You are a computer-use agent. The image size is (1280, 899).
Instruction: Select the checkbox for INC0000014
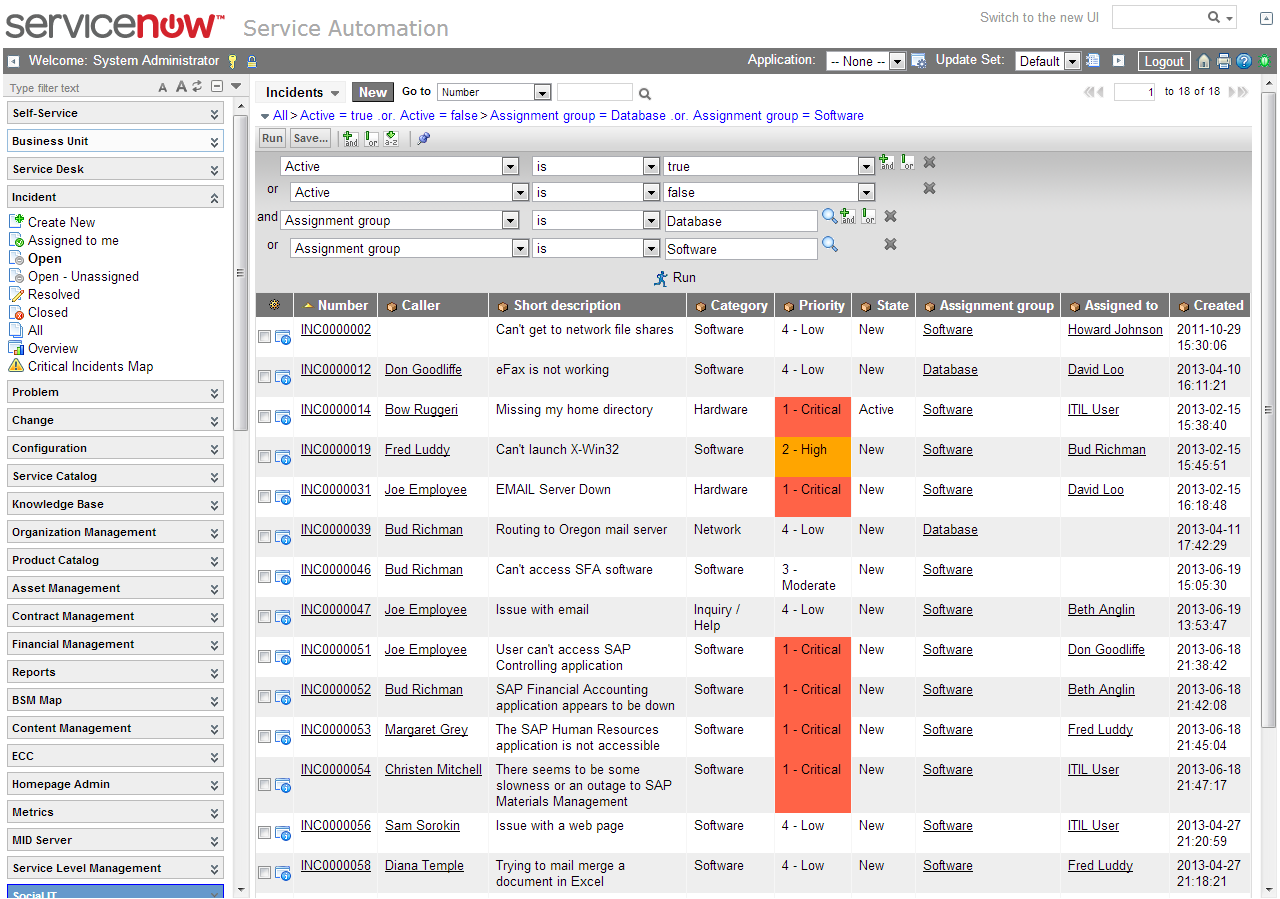(264, 417)
